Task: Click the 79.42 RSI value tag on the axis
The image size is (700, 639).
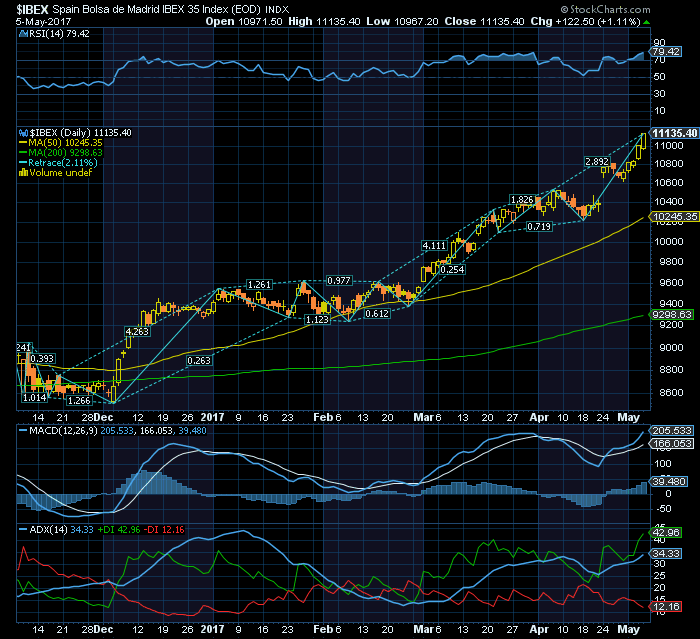Action: click(x=666, y=51)
